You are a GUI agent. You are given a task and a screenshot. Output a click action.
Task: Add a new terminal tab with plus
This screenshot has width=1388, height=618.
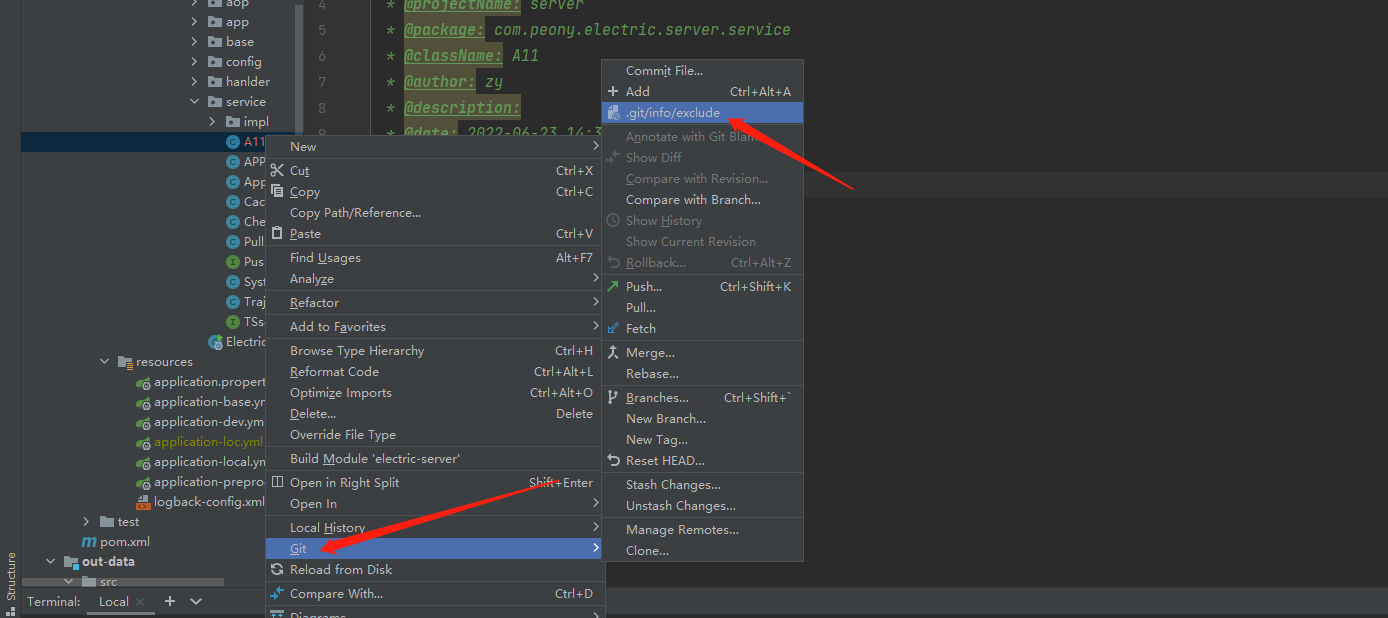pos(170,601)
